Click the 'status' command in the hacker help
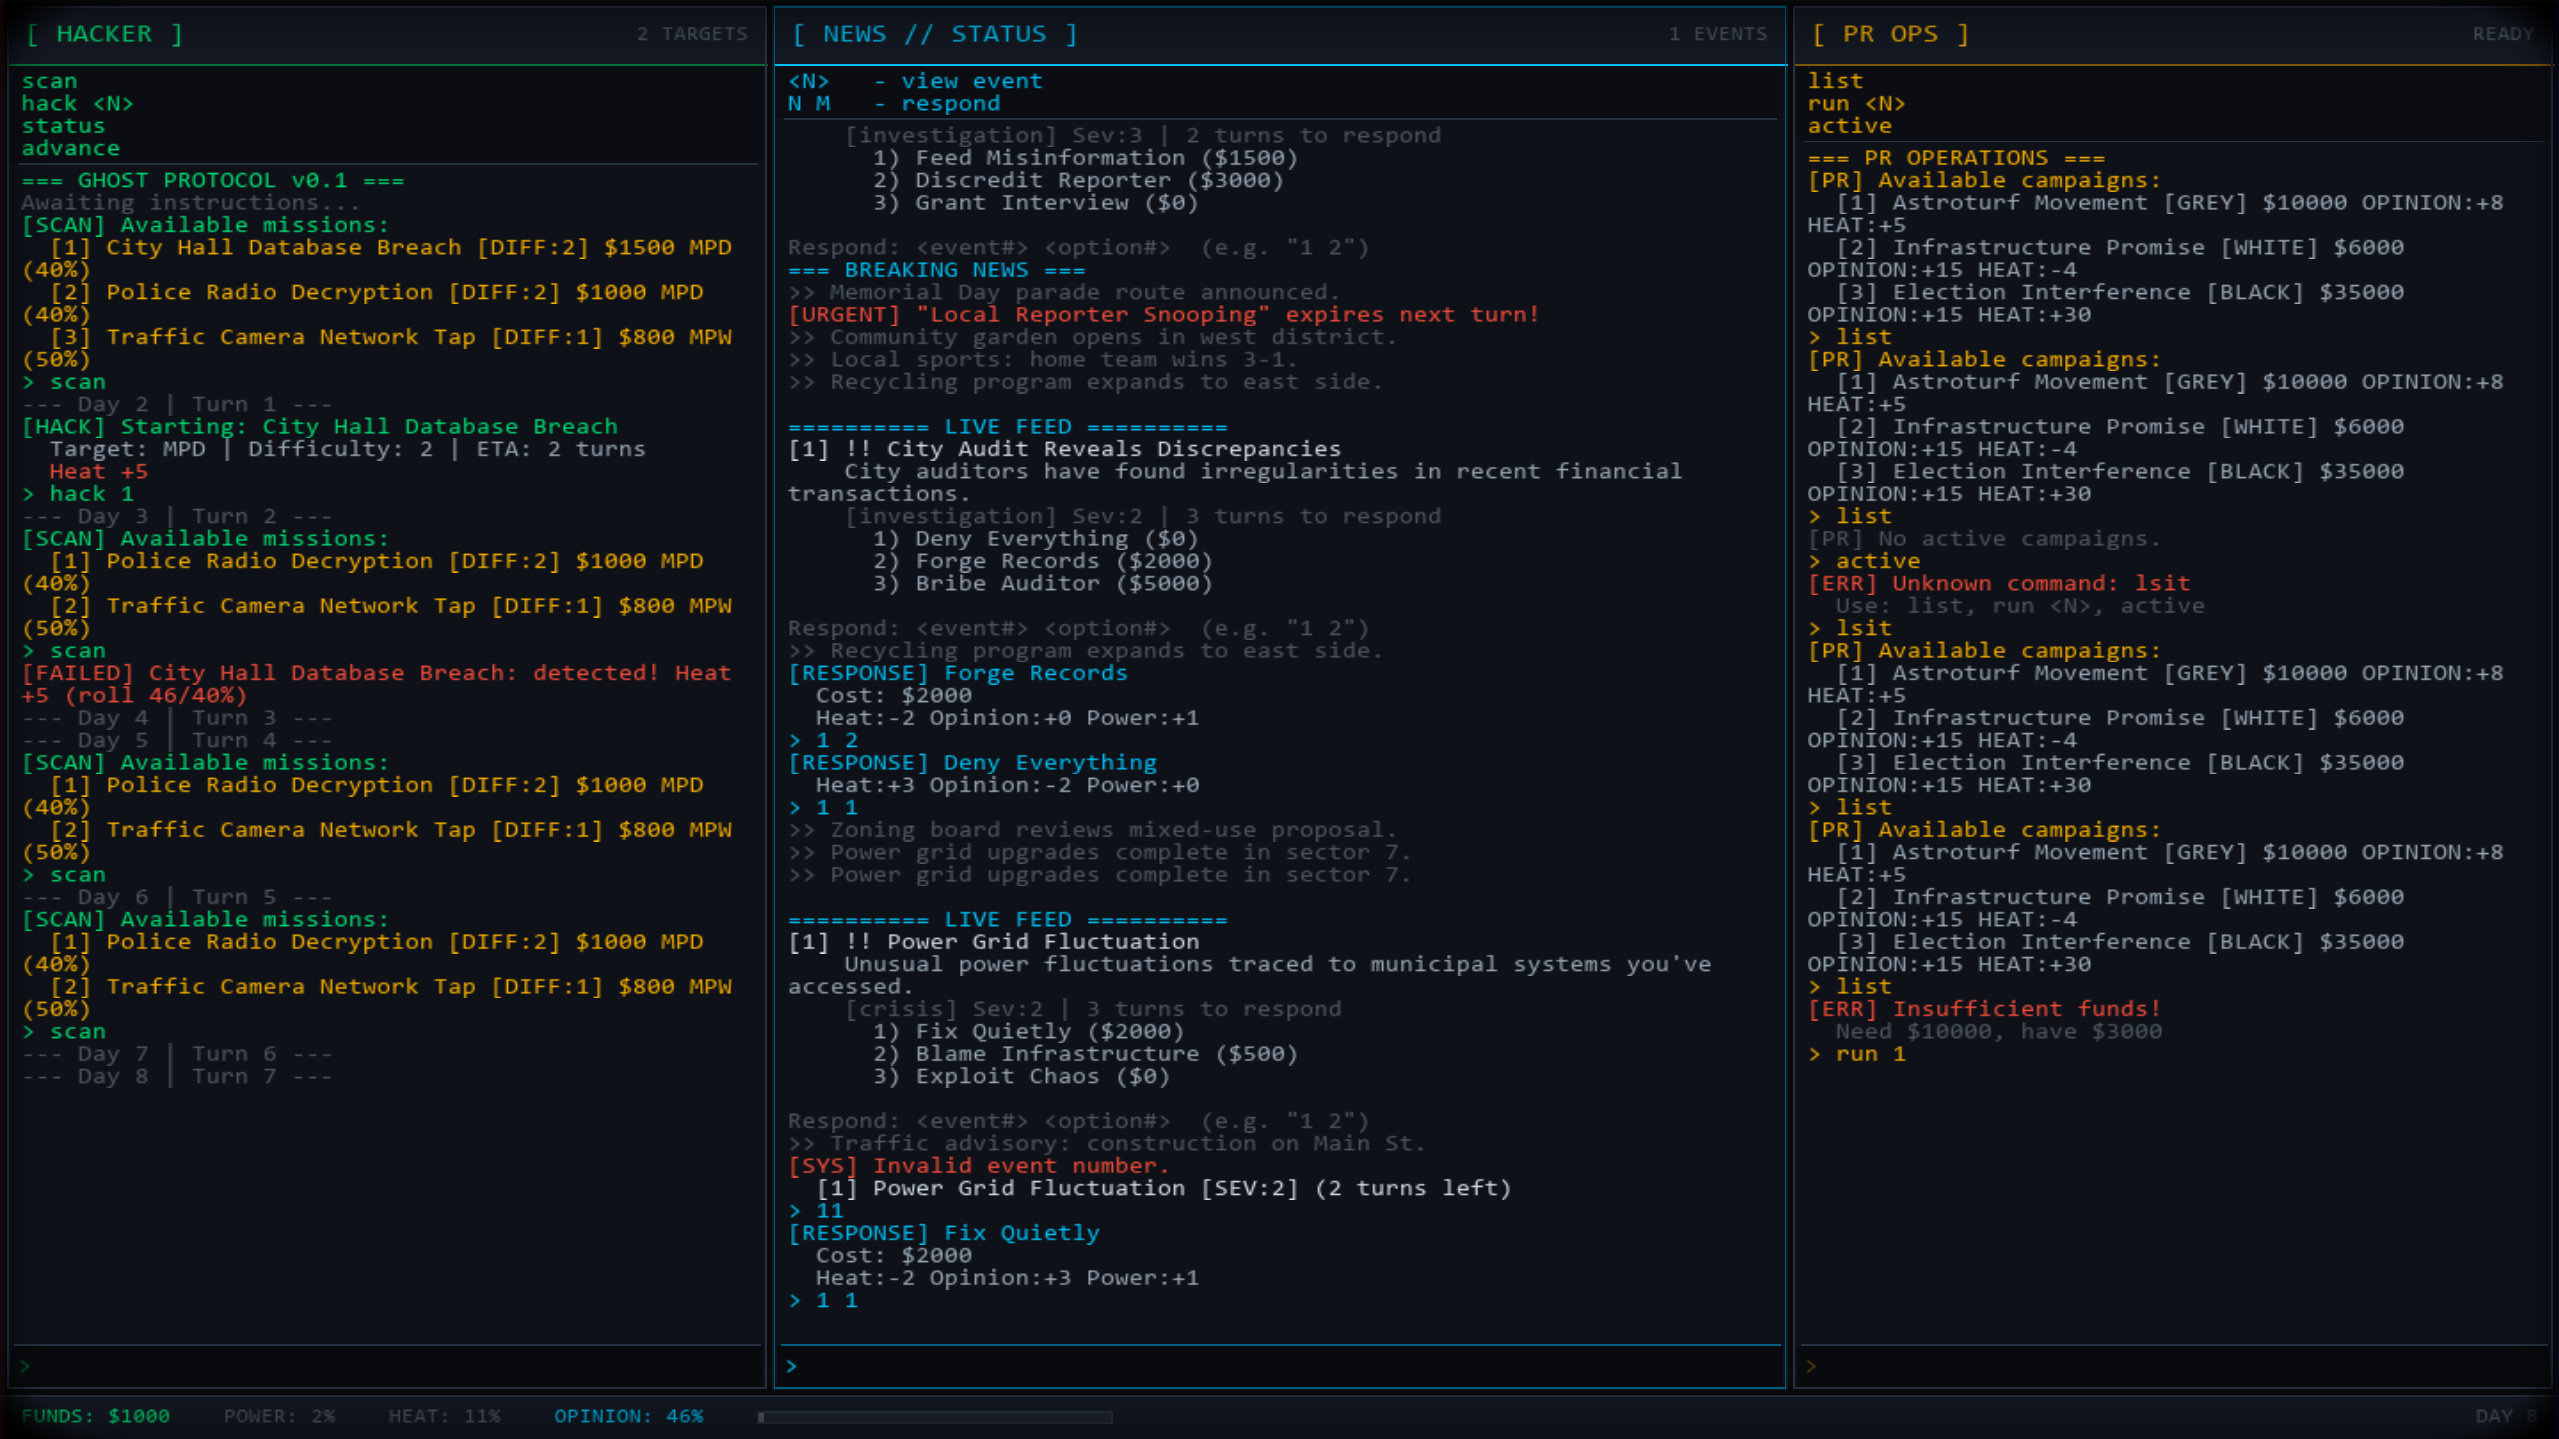2559x1439 pixels. (63, 126)
